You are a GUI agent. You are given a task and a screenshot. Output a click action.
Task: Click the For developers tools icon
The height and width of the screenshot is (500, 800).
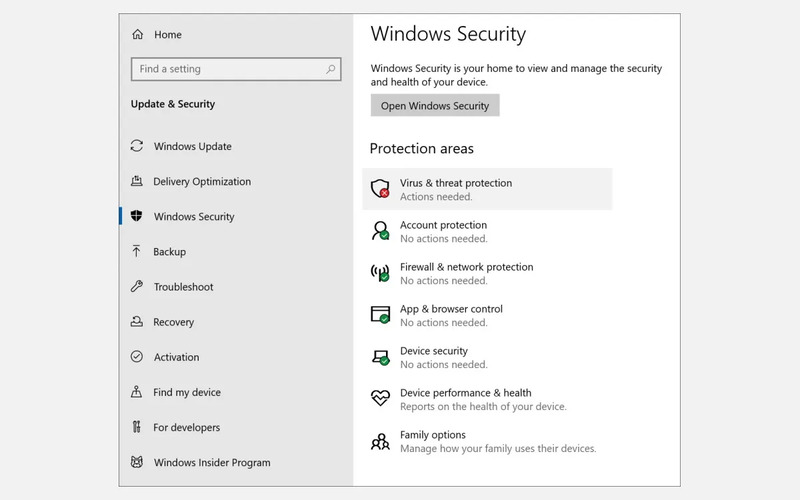click(x=136, y=427)
